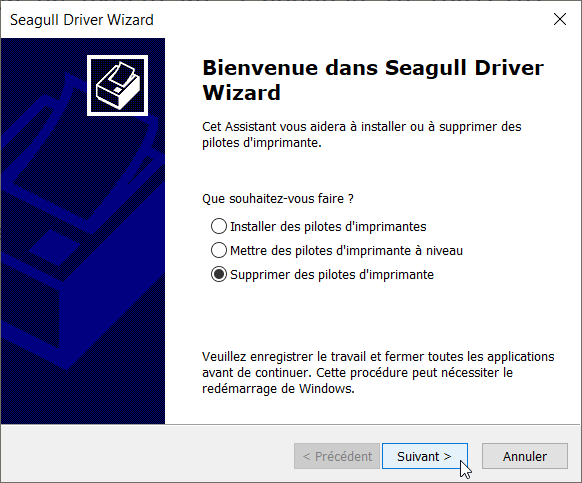Click the Suivant button to continue
Viewport: 582px width, 483px height.
[x=425, y=456]
